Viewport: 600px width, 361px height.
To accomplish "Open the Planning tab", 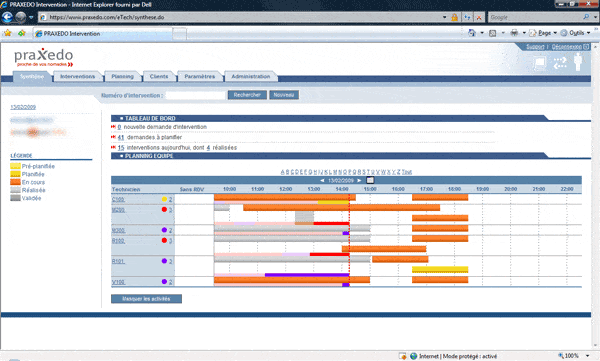I will click(x=122, y=76).
